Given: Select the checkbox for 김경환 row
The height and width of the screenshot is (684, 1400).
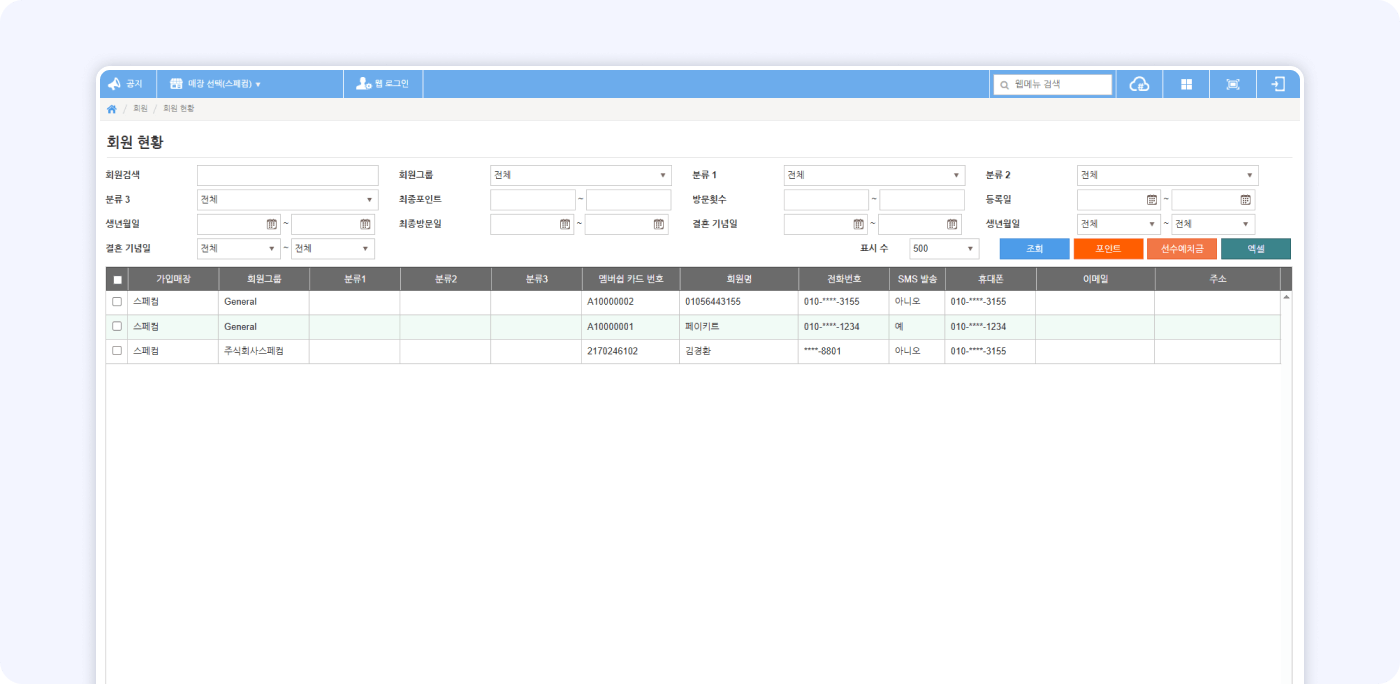Looking at the screenshot, I should point(117,351).
